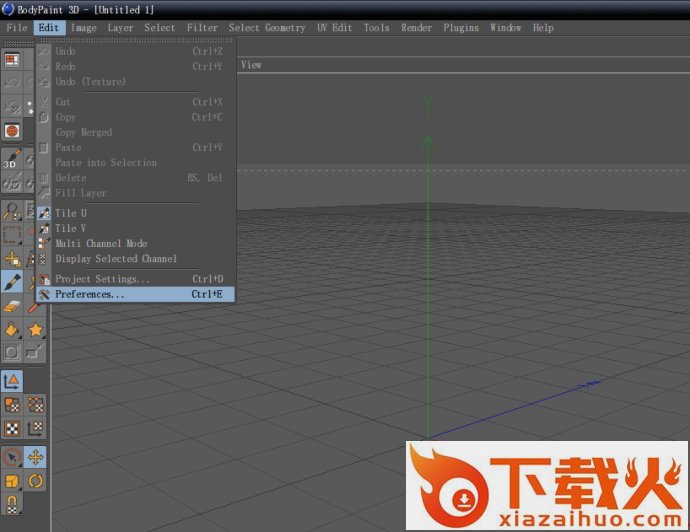Screen dimensions: 690x532
Task: Click the green Y axis arrow handle
Action: (428, 141)
